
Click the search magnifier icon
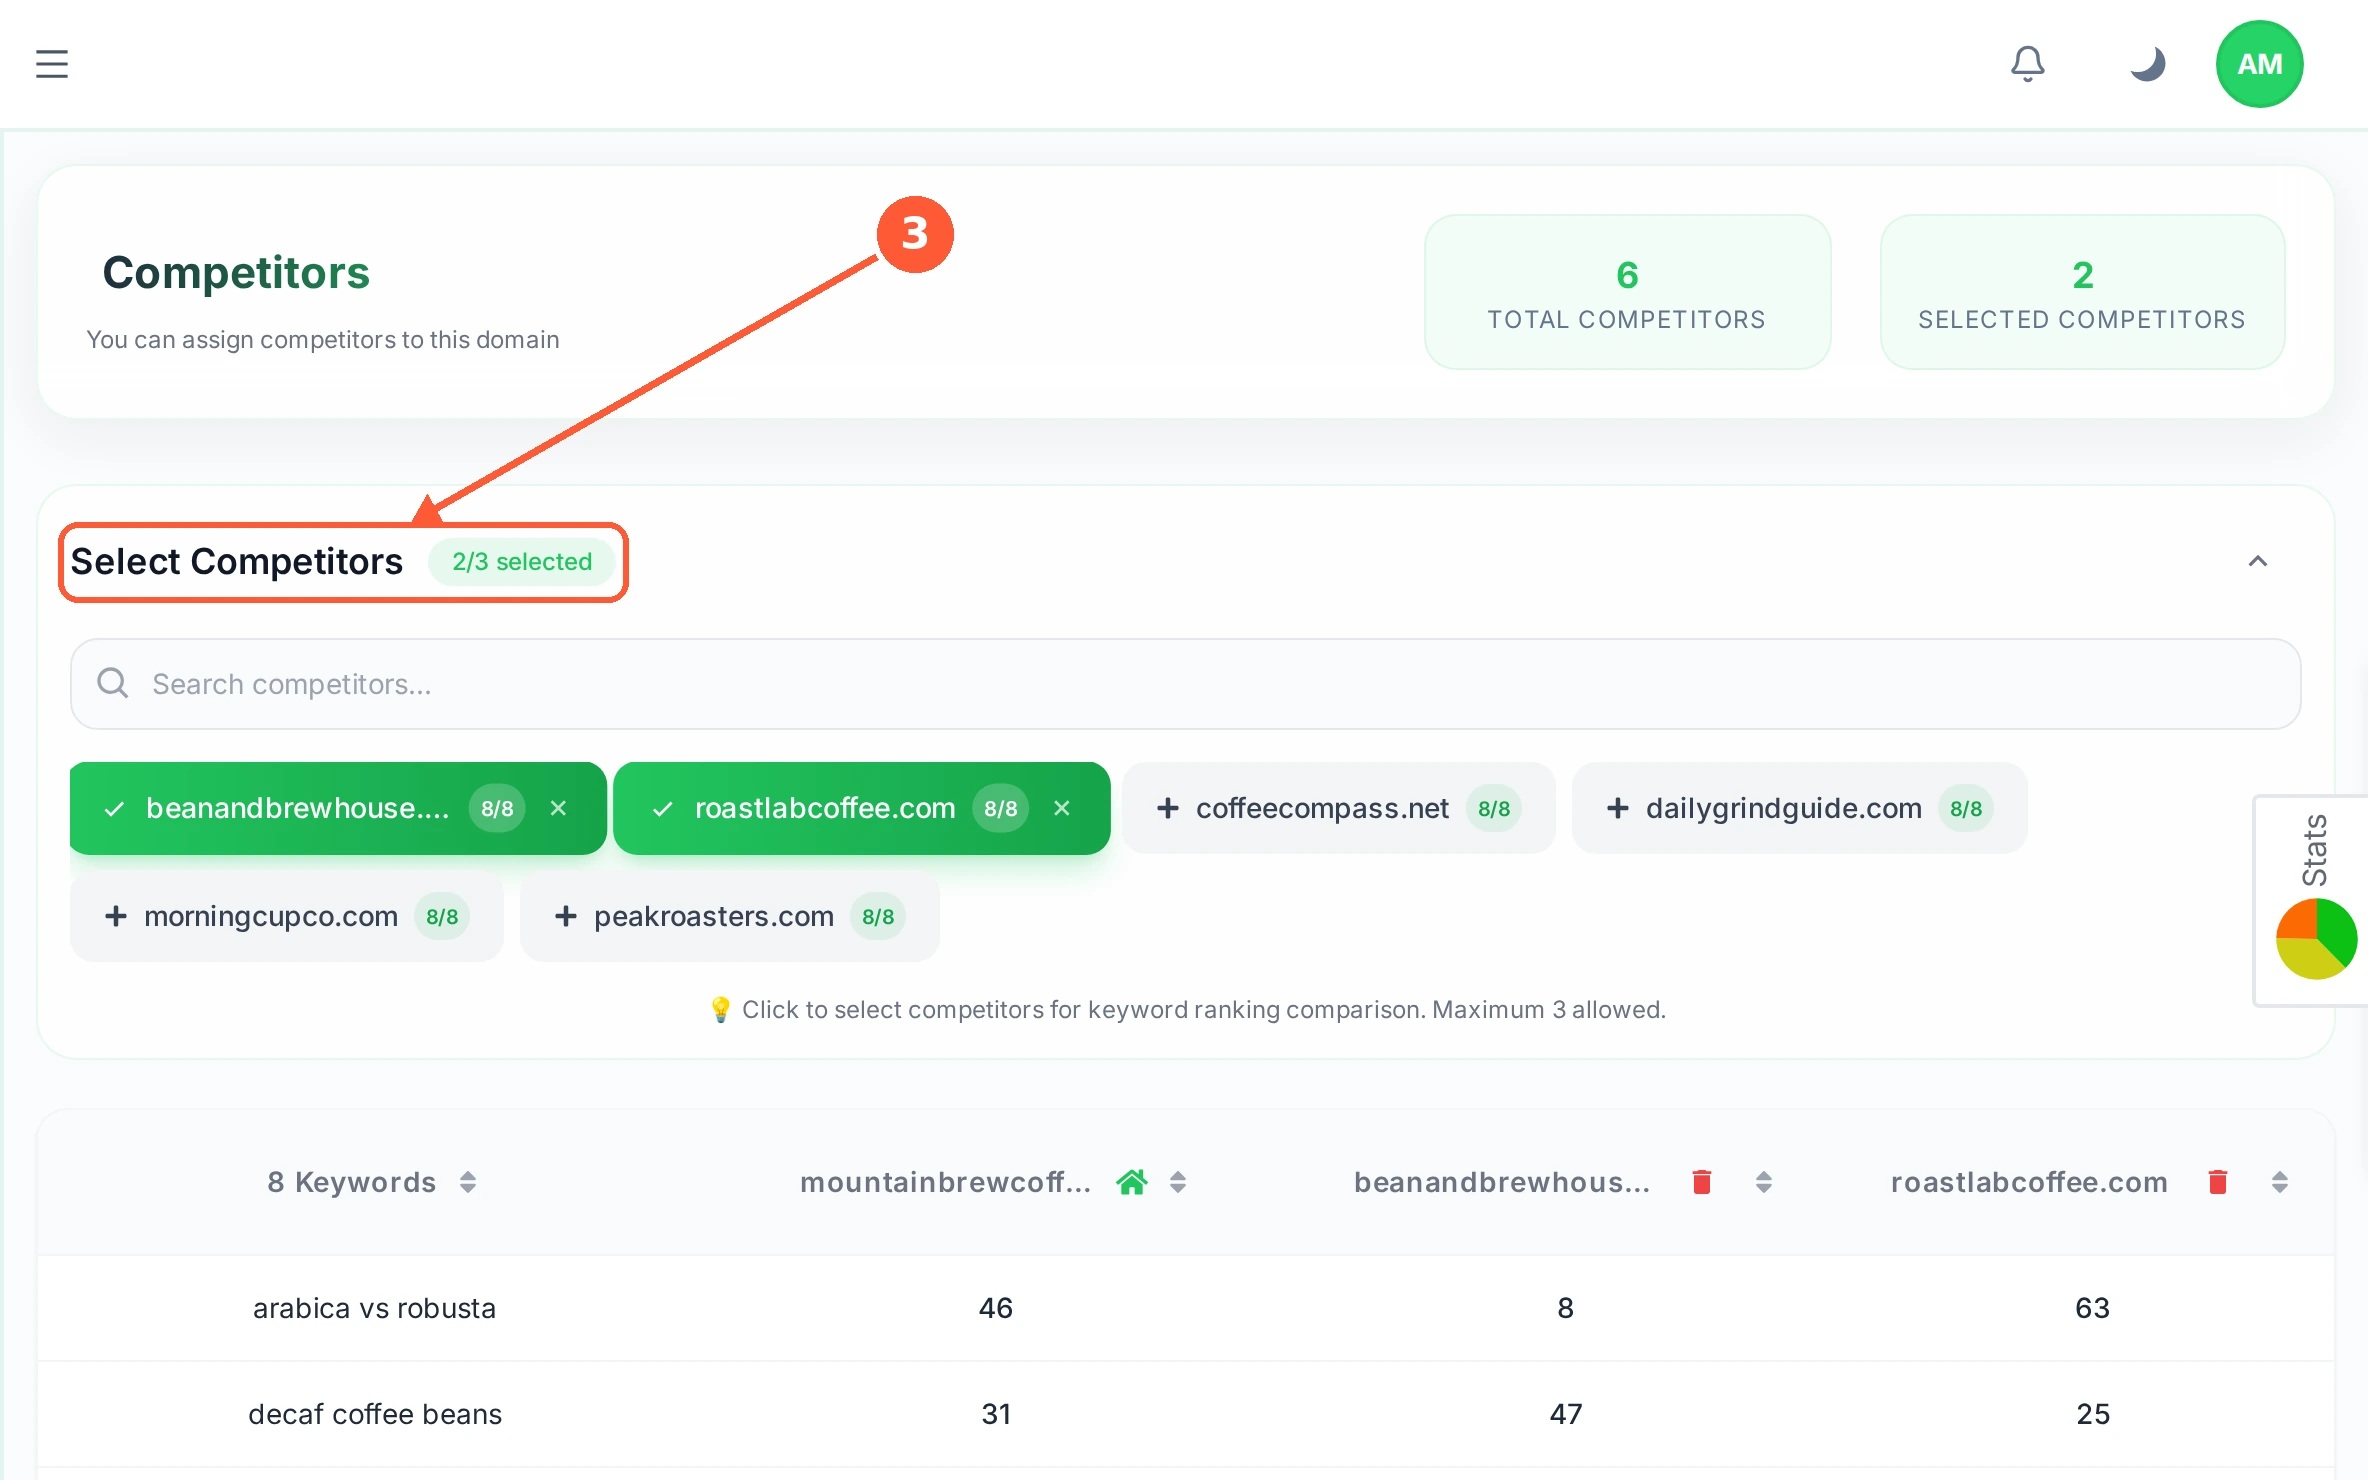pos(112,684)
